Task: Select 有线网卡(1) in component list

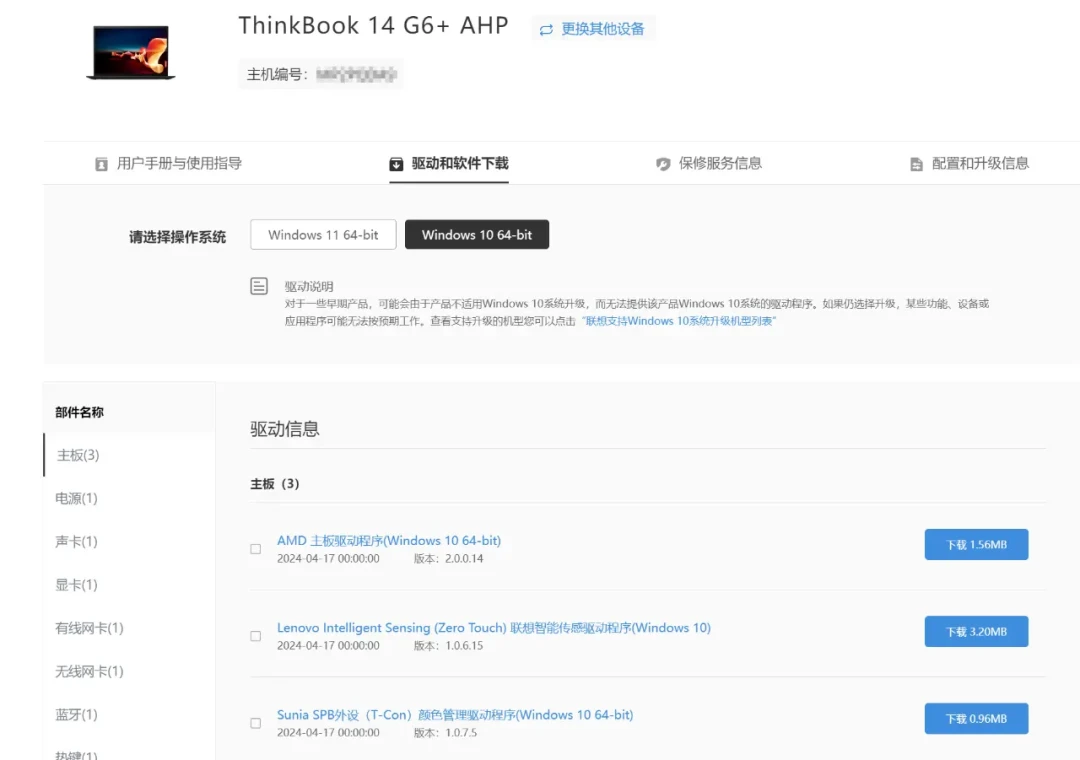Action: [90, 628]
